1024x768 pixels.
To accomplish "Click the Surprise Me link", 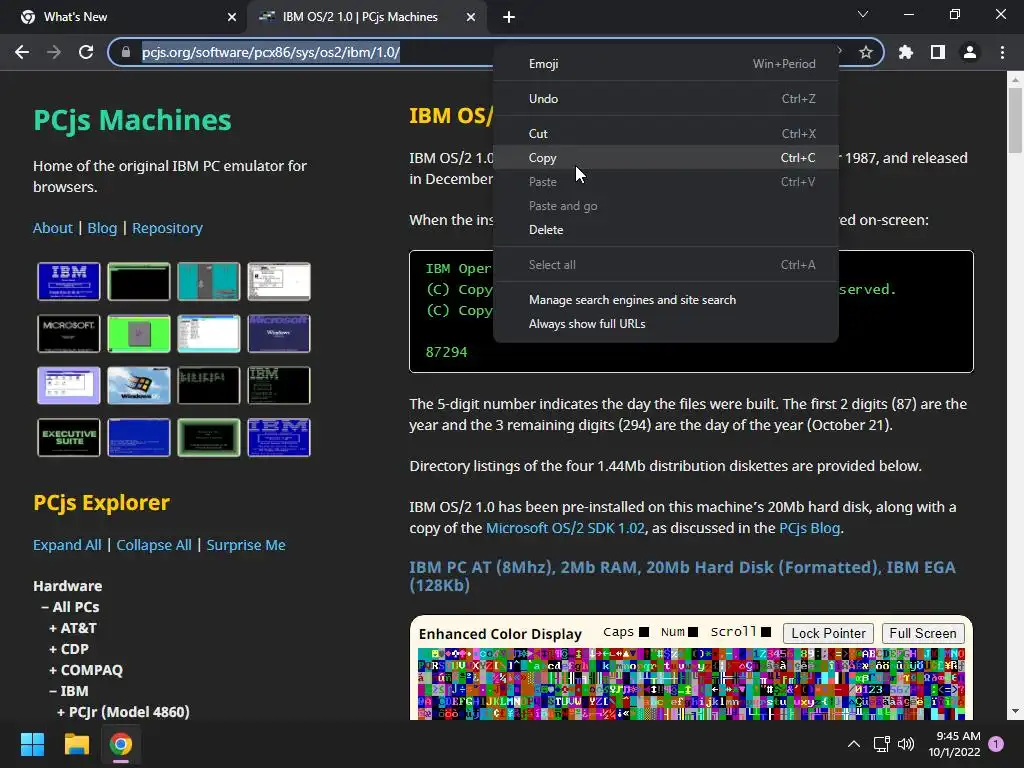I will (246, 545).
